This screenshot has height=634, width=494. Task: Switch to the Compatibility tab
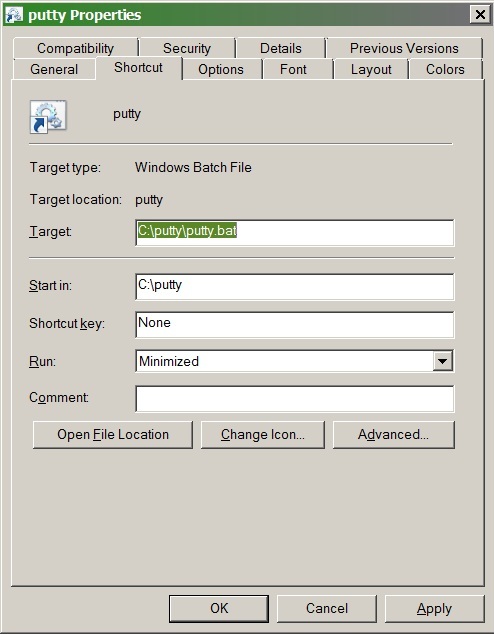click(x=76, y=48)
